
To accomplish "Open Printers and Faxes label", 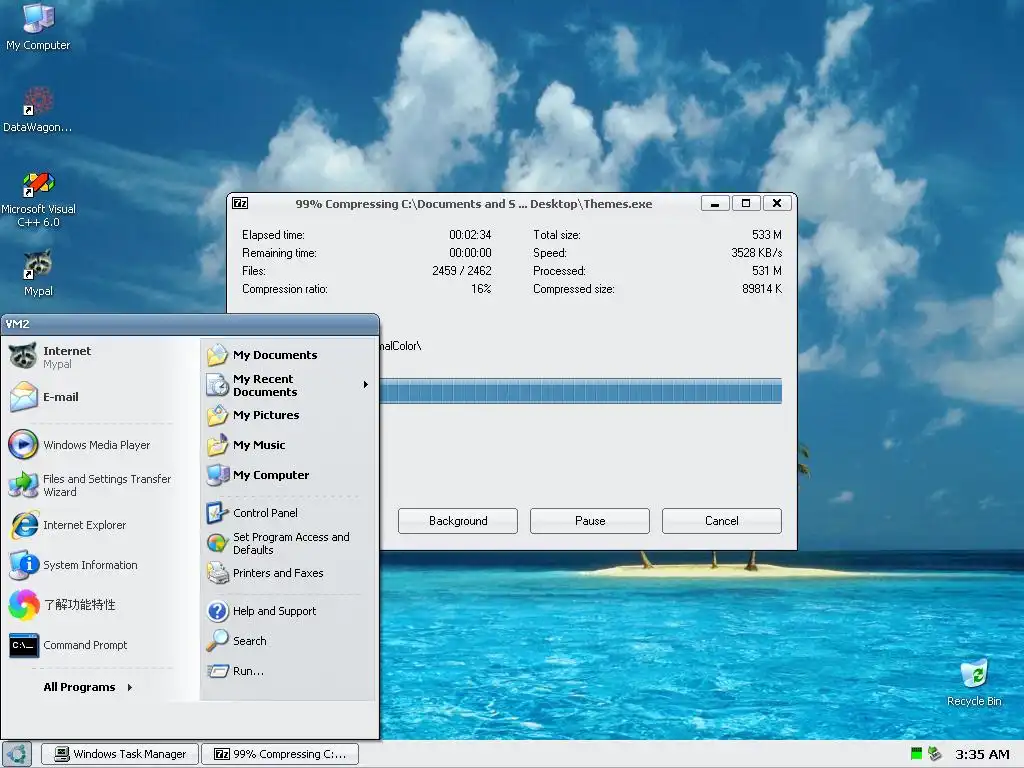I will point(278,573).
